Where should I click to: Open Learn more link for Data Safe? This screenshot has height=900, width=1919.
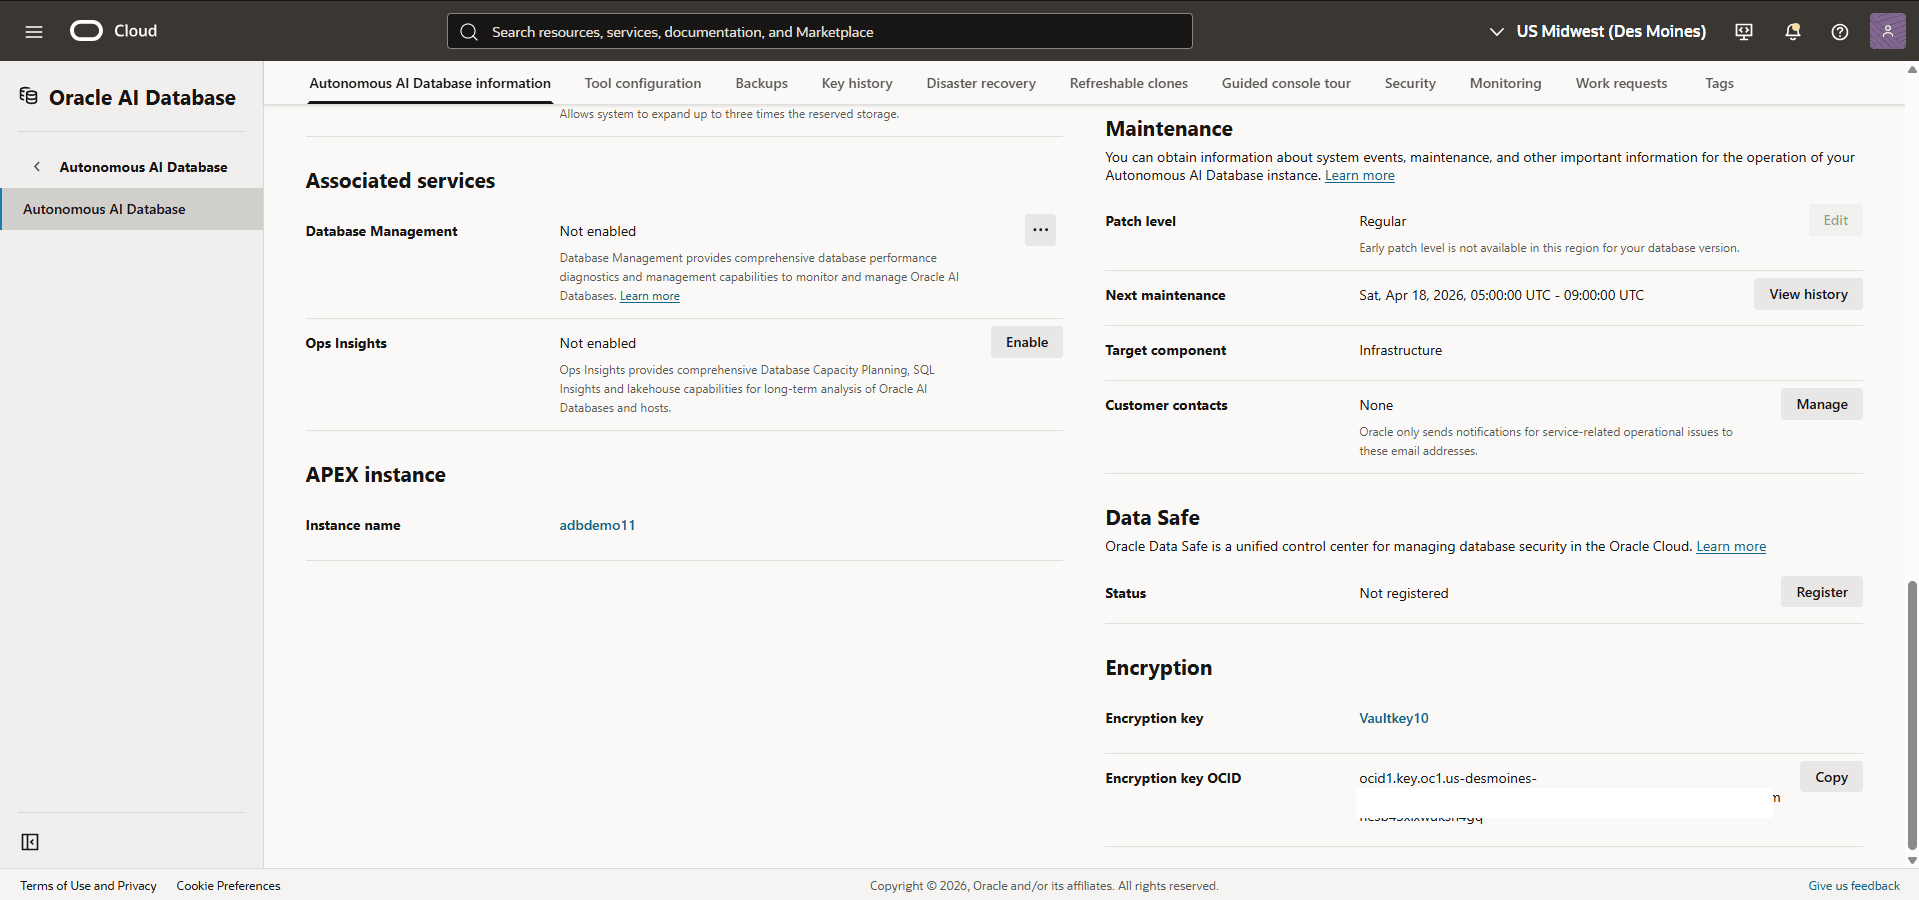click(1731, 546)
